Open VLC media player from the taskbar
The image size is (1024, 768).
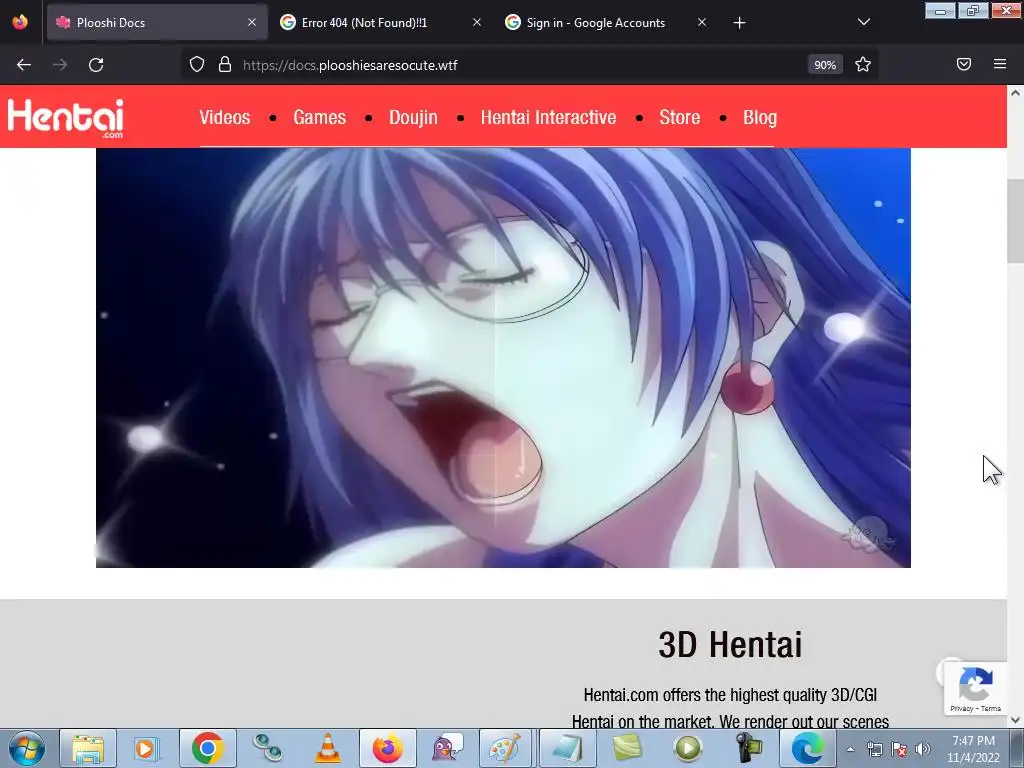(x=327, y=748)
